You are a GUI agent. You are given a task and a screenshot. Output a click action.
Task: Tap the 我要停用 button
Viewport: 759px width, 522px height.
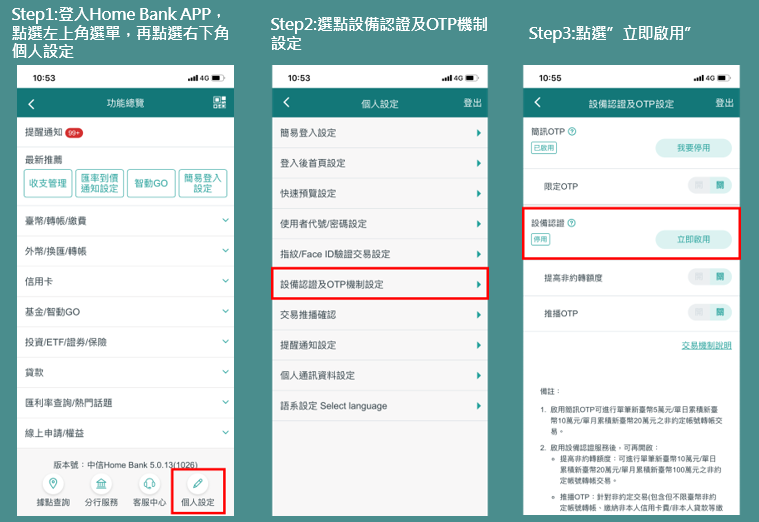(693, 148)
